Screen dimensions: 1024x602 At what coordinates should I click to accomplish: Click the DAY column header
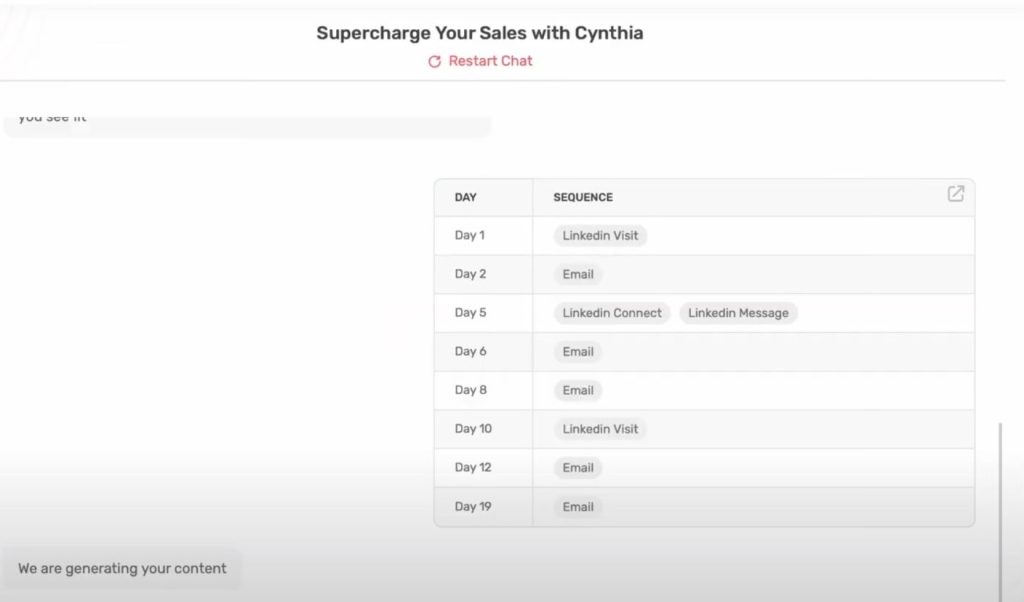point(466,198)
